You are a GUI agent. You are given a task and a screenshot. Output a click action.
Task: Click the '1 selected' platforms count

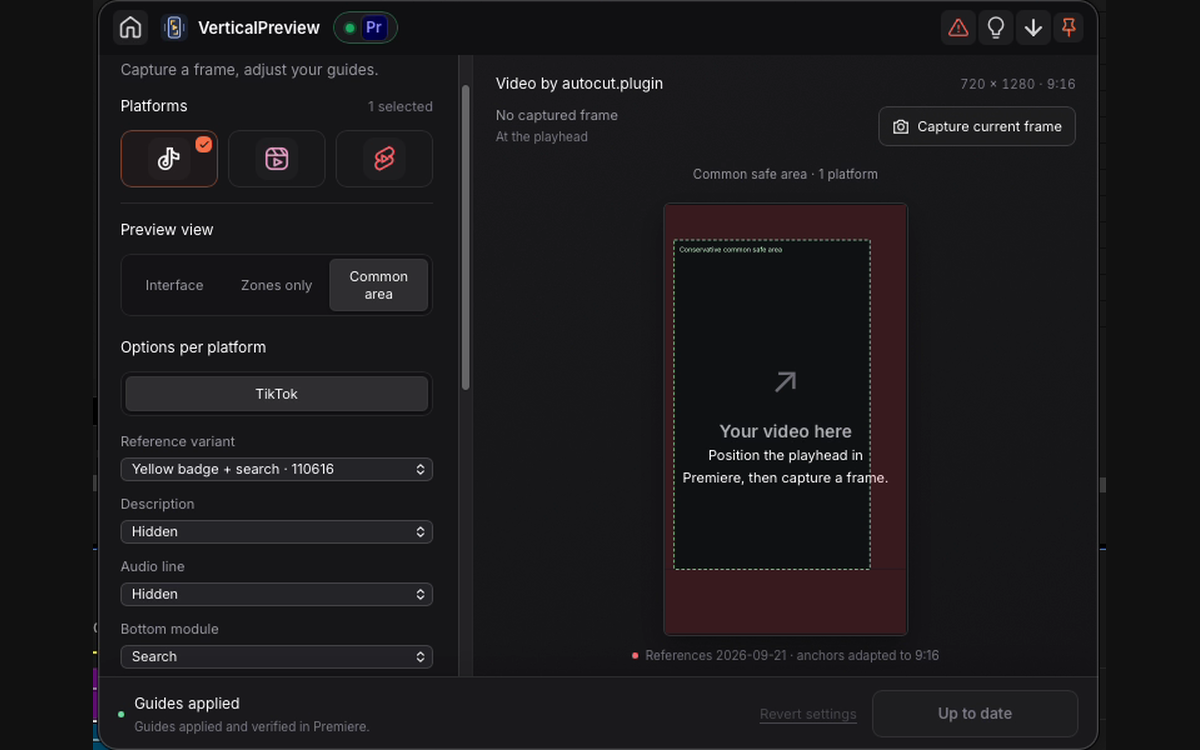[x=400, y=107]
